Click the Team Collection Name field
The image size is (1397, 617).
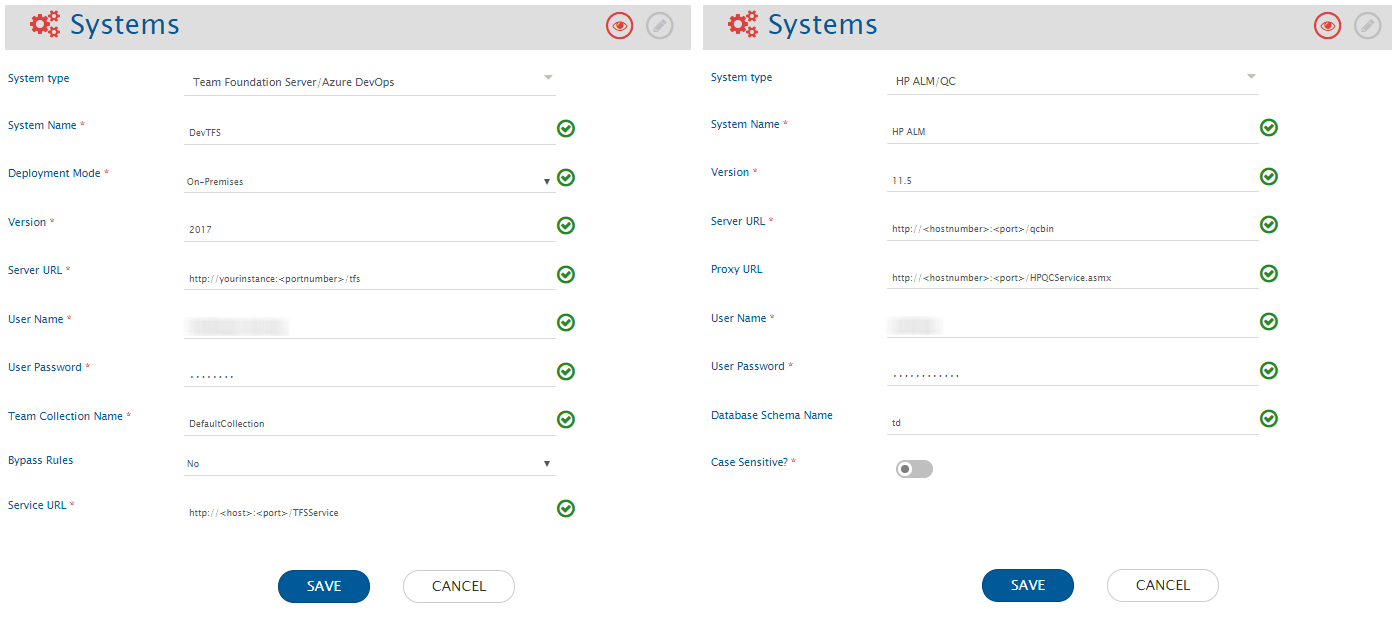coord(369,424)
